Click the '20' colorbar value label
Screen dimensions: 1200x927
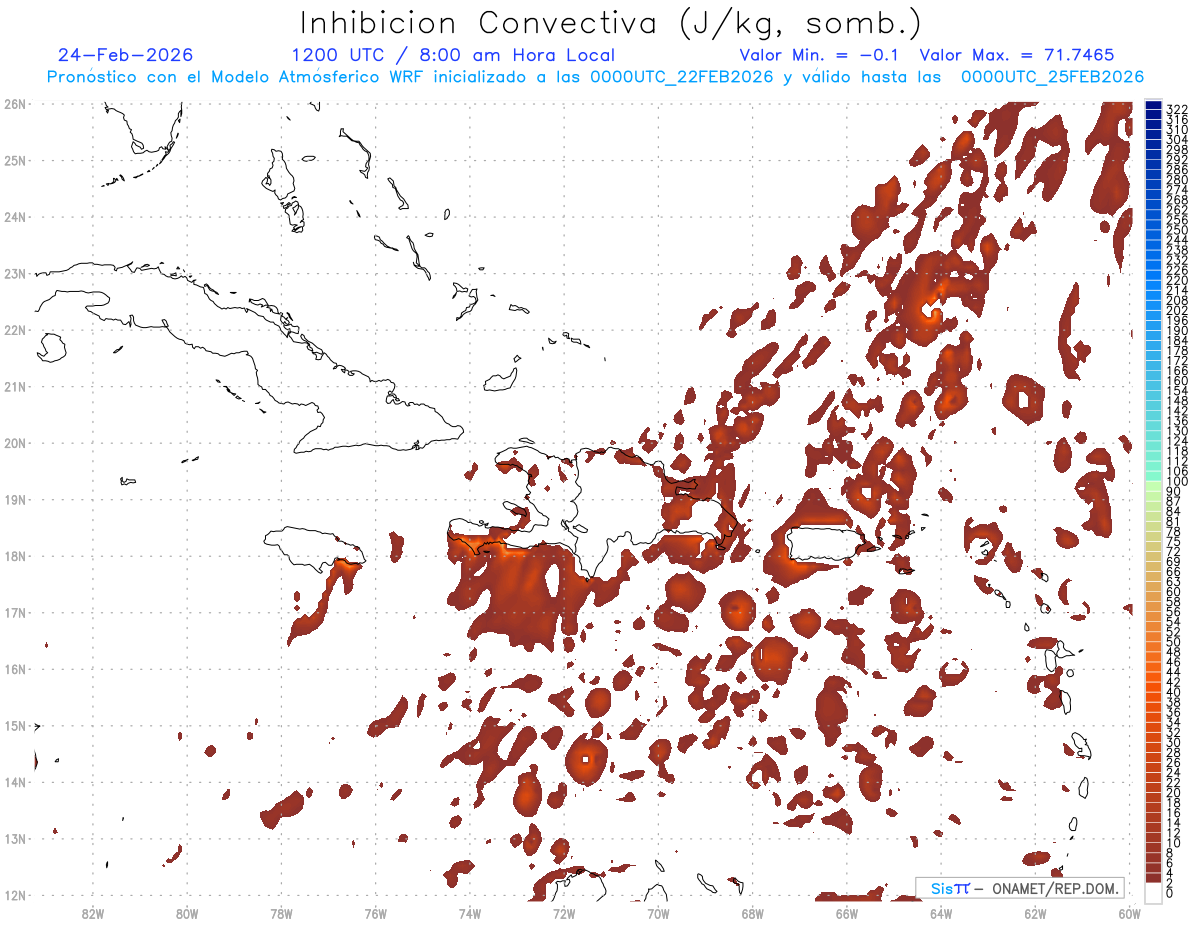click(x=1174, y=792)
